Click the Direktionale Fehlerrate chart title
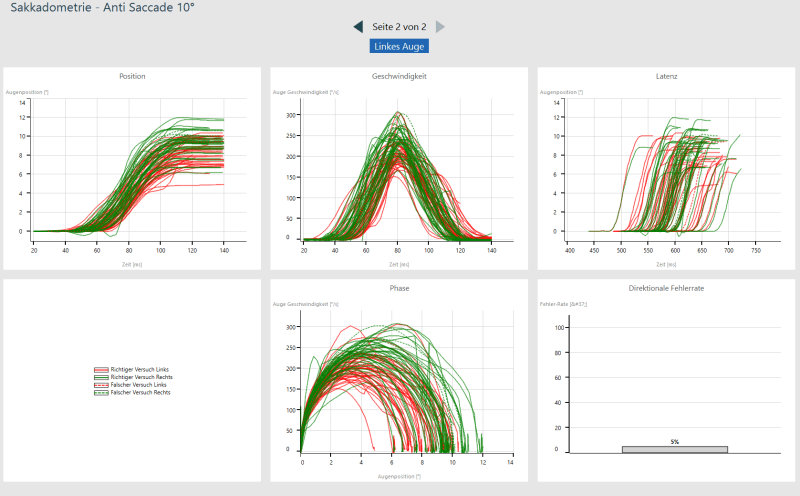 point(666,288)
